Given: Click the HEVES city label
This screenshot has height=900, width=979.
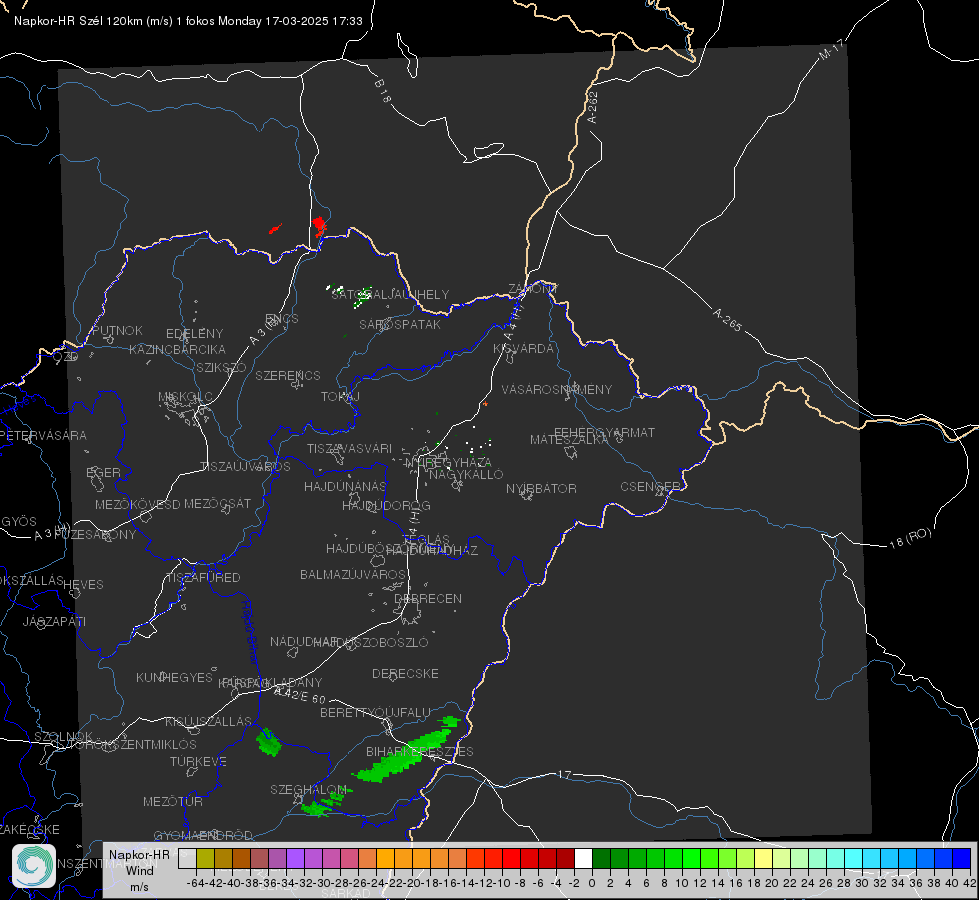Looking at the screenshot, I should click(84, 585).
